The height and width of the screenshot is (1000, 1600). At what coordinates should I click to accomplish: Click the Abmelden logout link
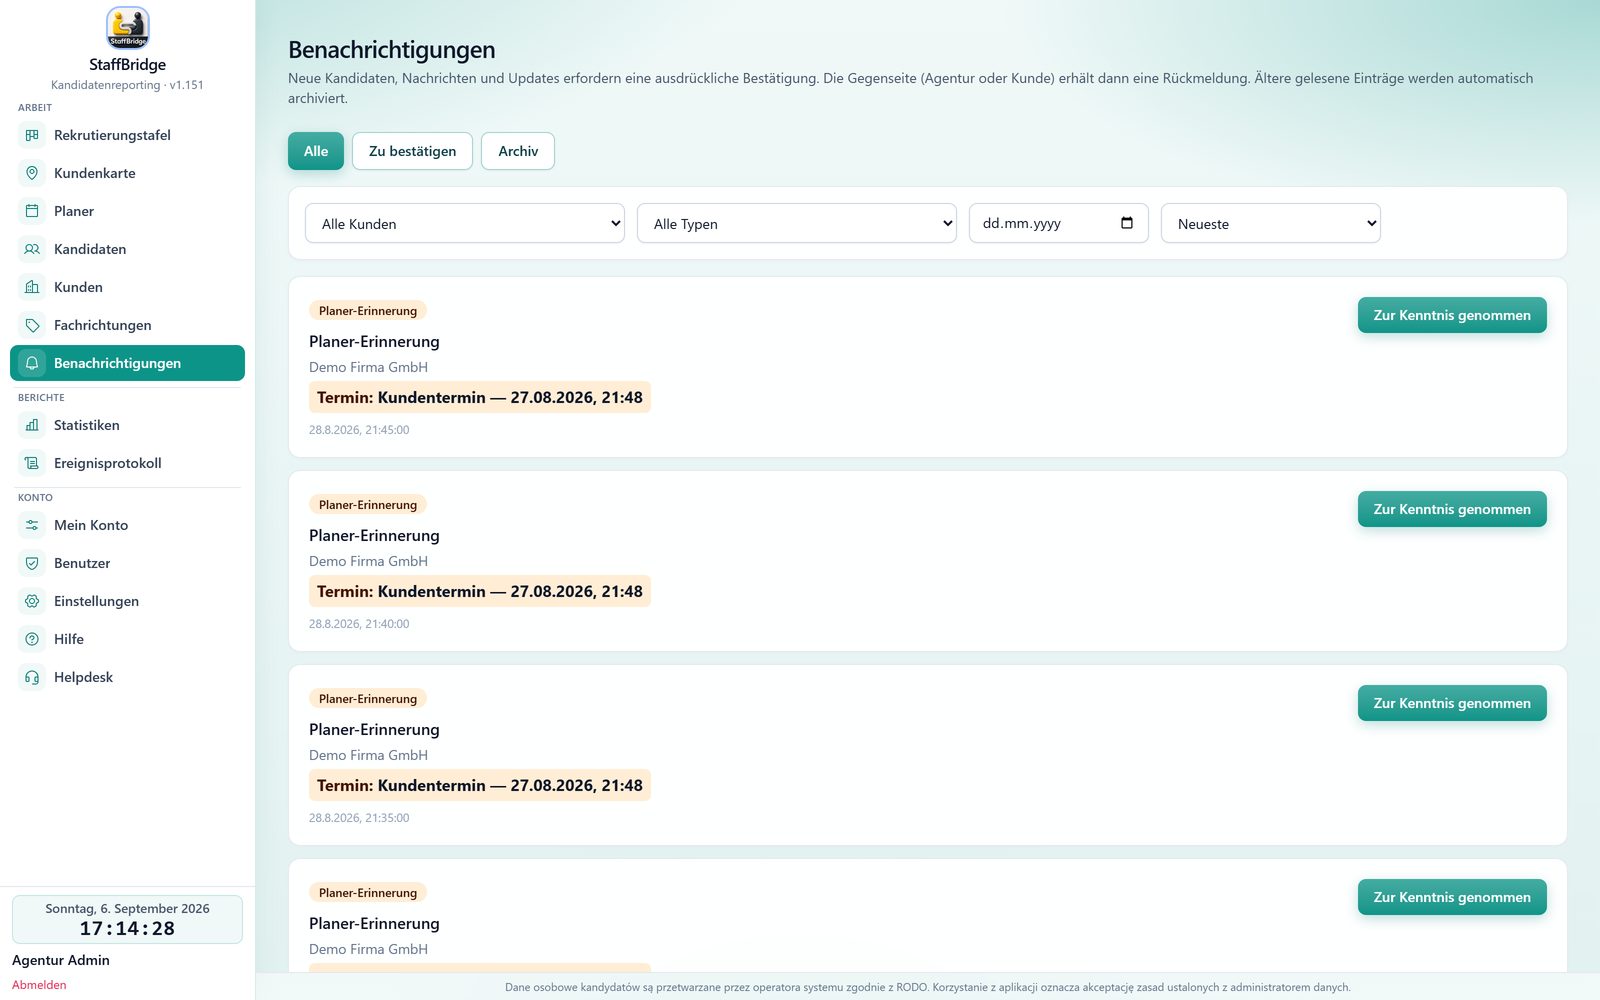click(x=39, y=985)
